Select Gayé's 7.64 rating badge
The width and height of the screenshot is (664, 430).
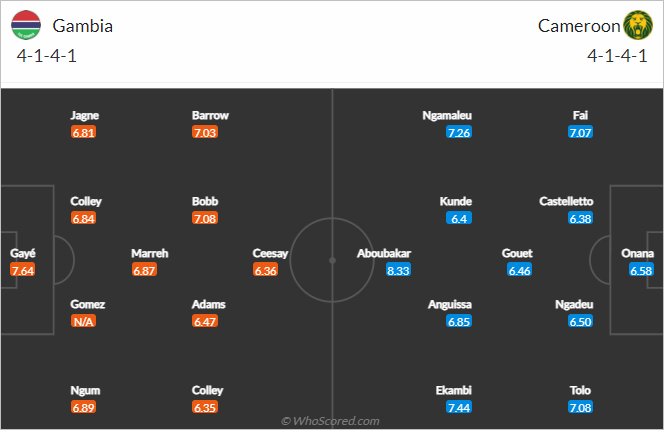23,270
